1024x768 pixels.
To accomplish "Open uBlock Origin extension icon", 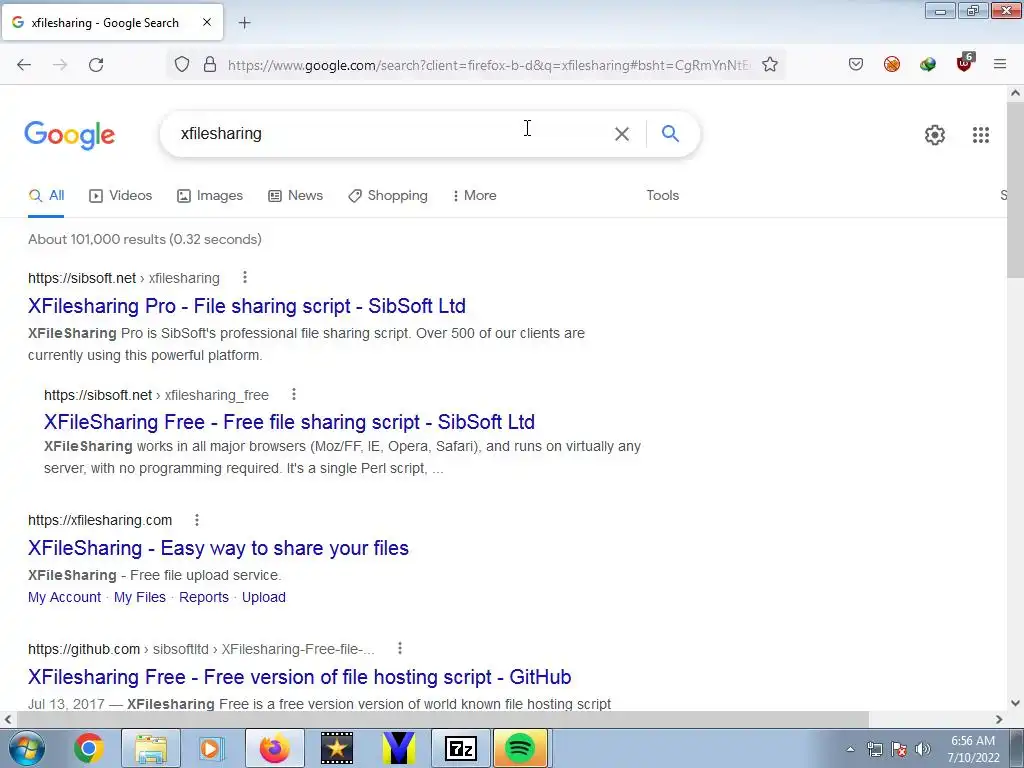I will point(965,63).
